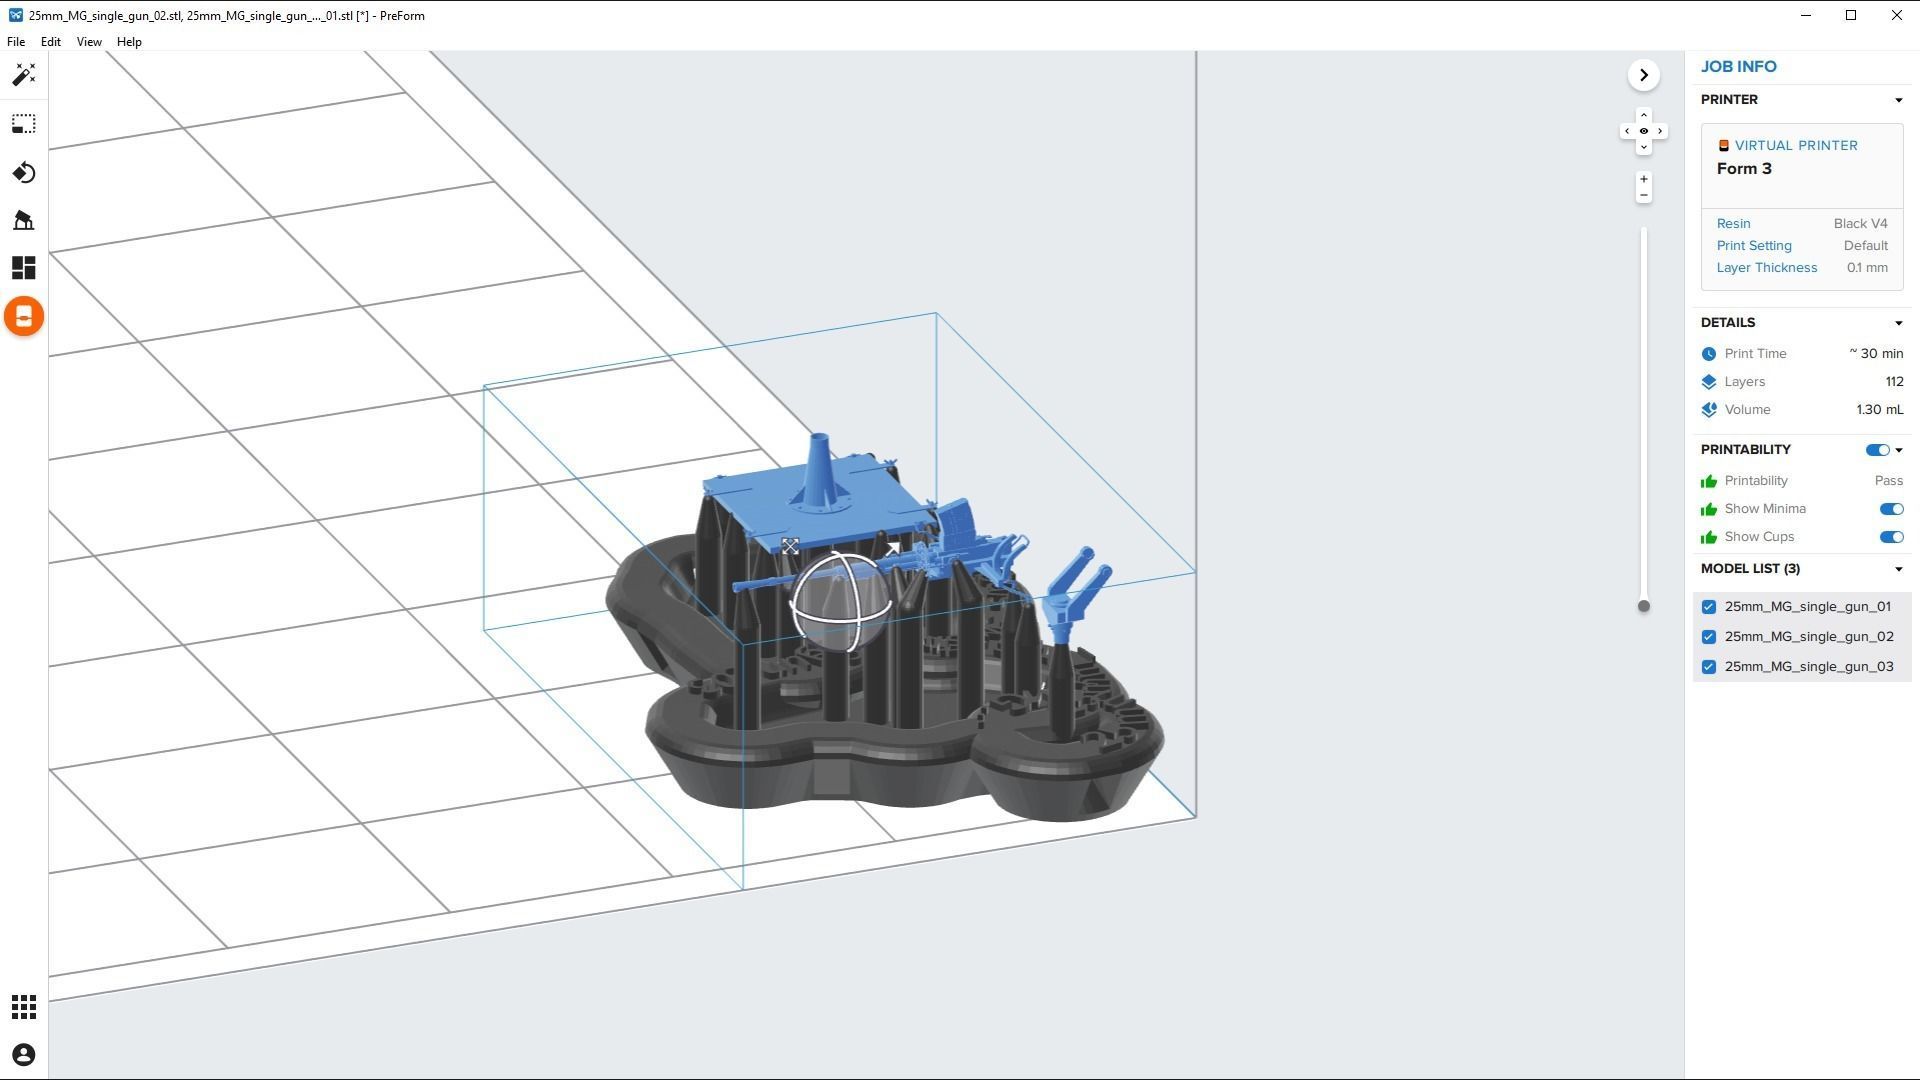Click the Show Minima thumbs-up icon
1920x1080 pixels.
(1709, 509)
